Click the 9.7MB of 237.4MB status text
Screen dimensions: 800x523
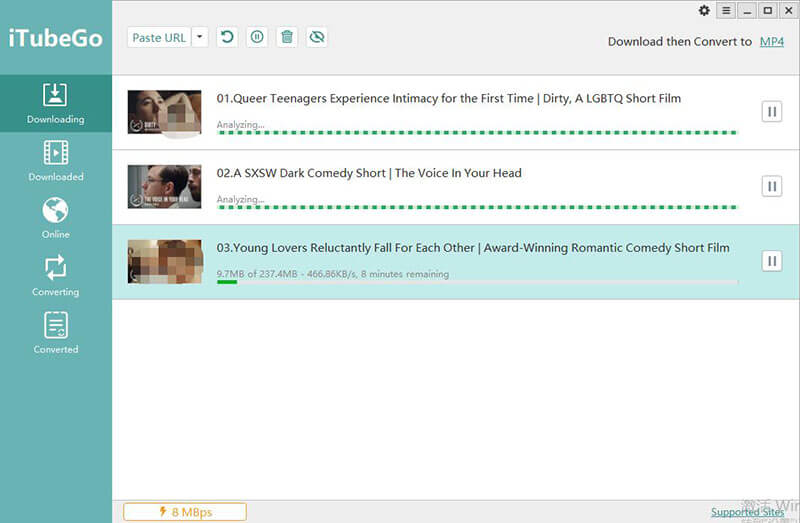click(x=333, y=274)
